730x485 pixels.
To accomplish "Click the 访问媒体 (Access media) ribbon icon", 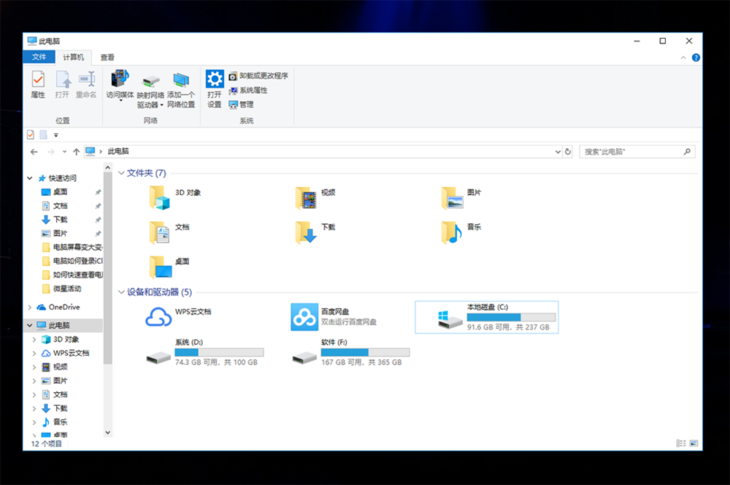I will (x=119, y=84).
